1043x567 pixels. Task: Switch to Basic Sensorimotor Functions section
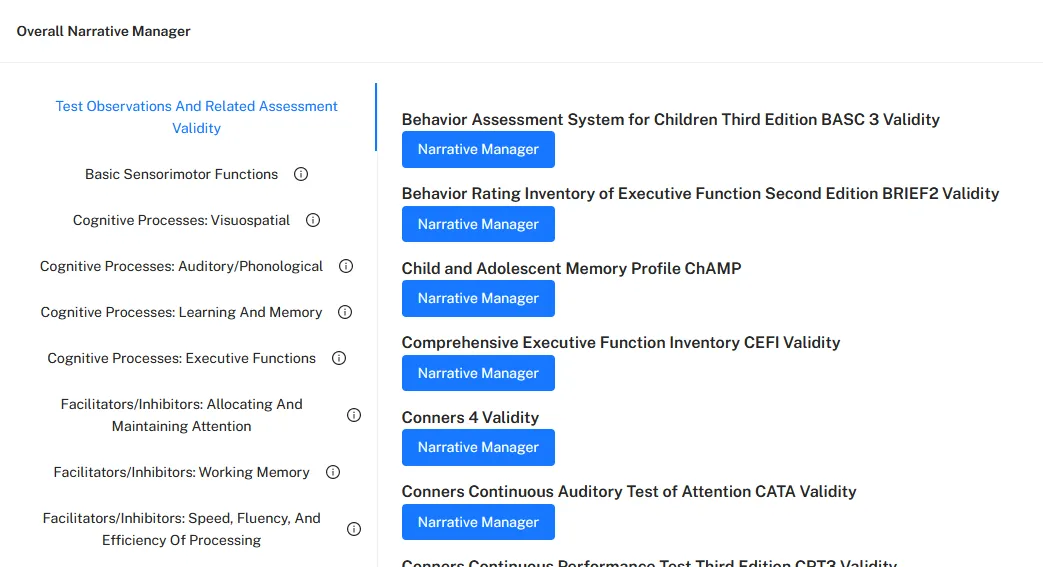[182, 174]
